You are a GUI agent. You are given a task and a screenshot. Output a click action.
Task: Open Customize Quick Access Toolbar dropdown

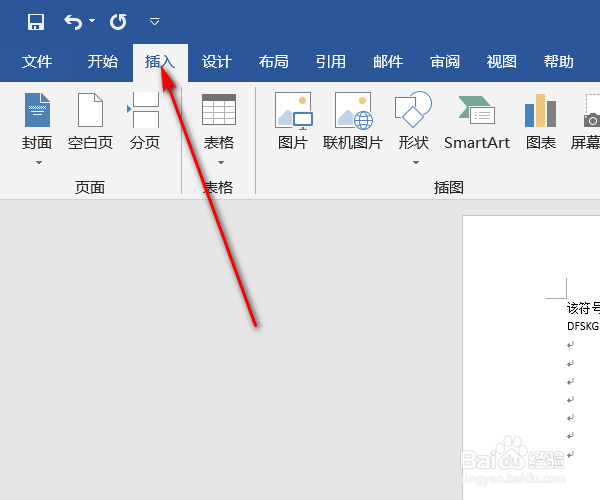155,22
